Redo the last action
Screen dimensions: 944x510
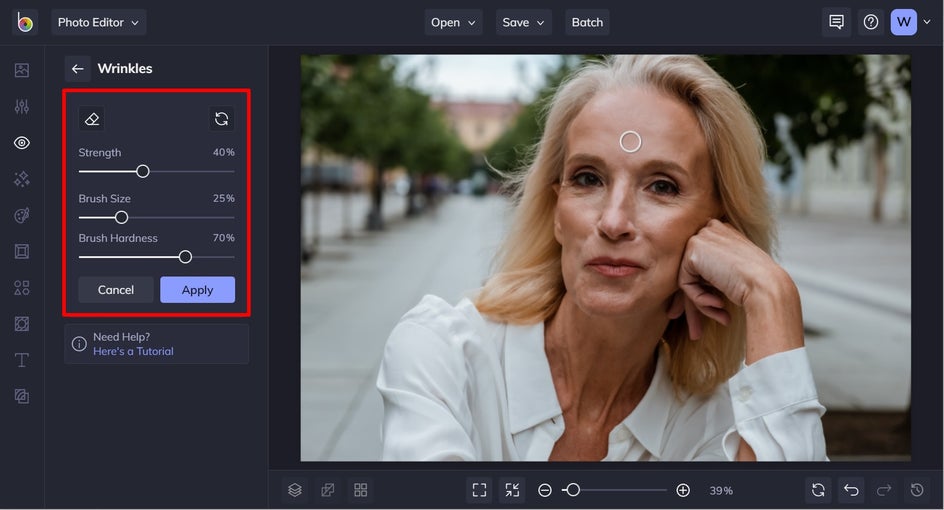(x=884, y=490)
